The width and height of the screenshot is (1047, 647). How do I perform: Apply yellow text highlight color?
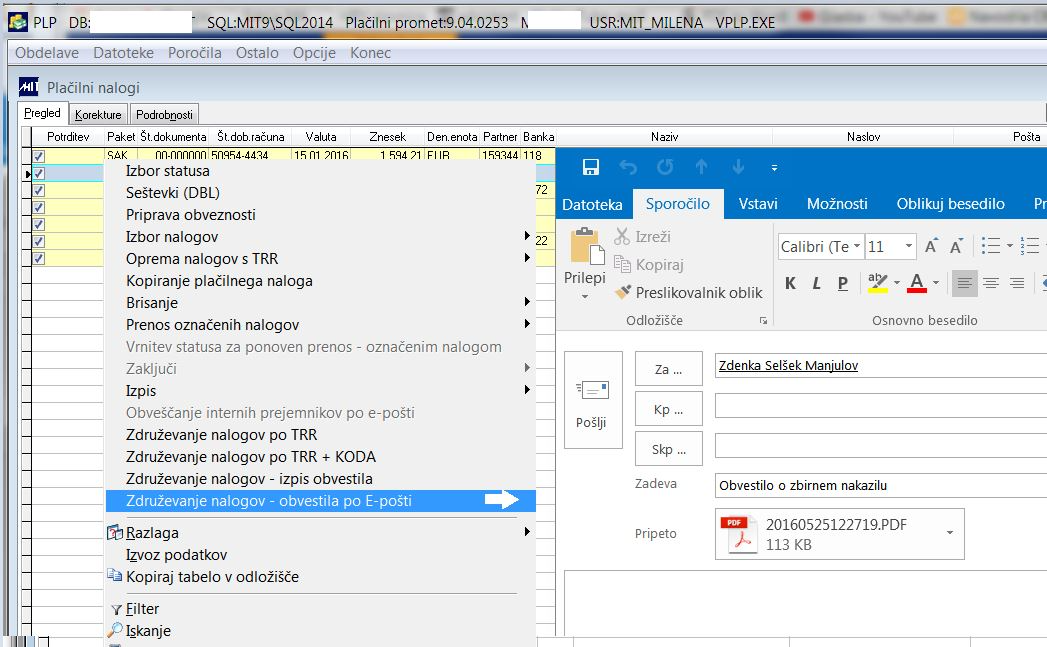pyautogui.click(x=877, y=283)
